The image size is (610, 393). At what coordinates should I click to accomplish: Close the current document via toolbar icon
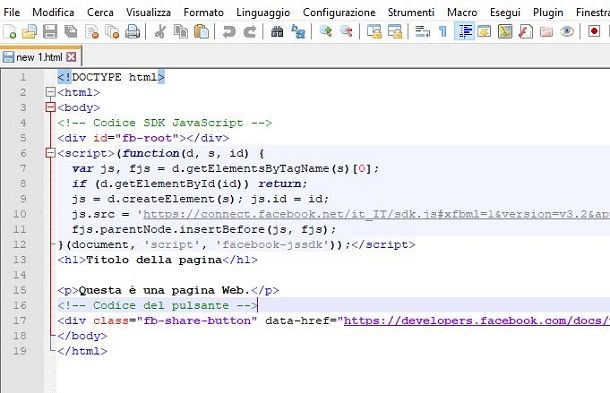tap(92, 32)
